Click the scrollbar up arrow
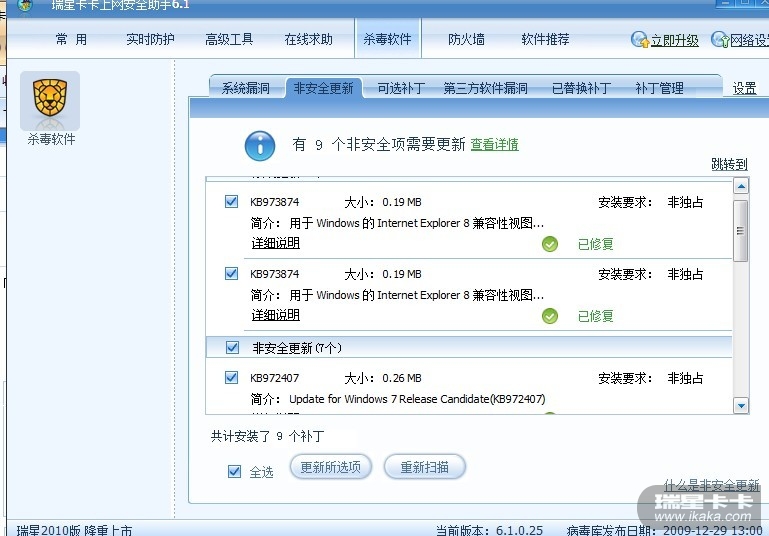 tap(741, 186)
